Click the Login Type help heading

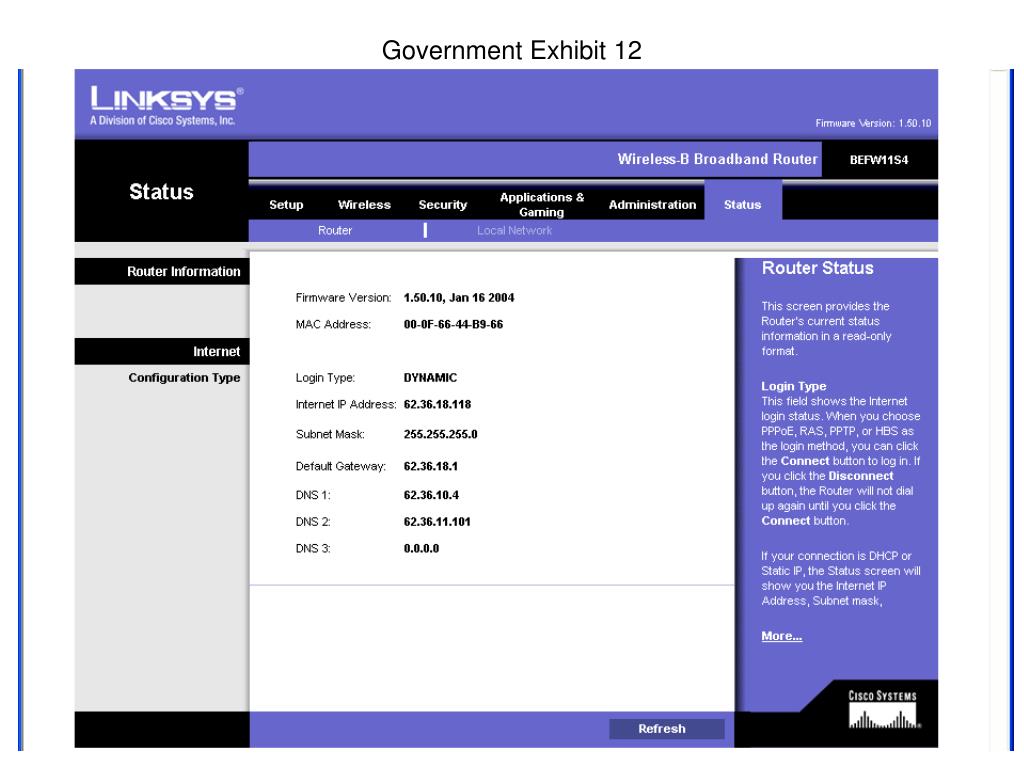pos(793,386)
